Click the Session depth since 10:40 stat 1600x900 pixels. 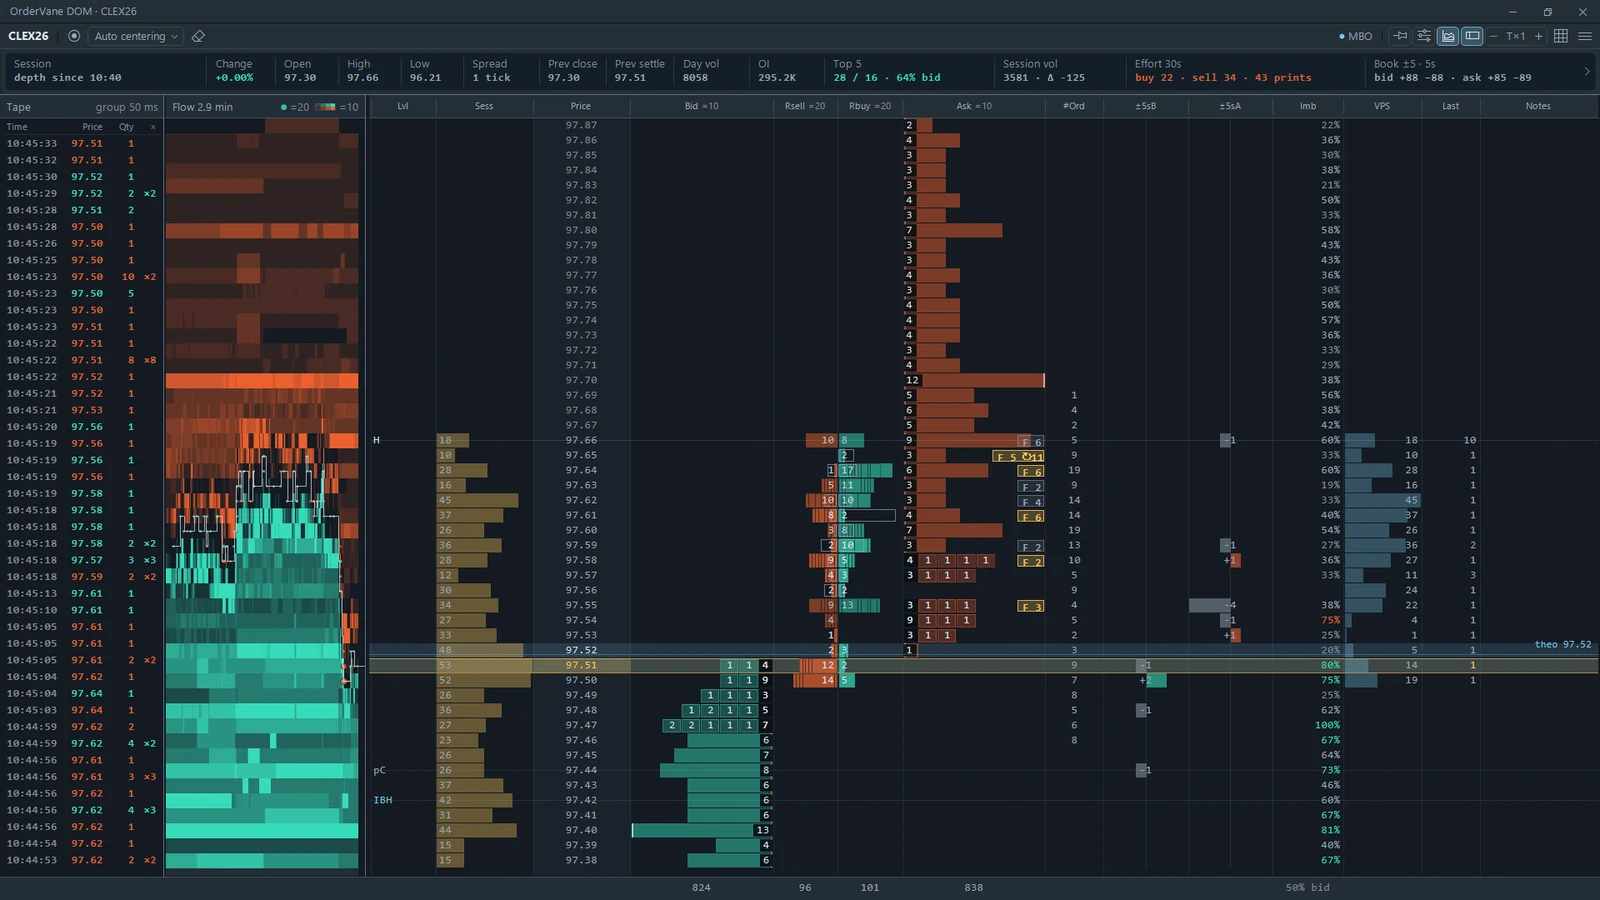68,71
